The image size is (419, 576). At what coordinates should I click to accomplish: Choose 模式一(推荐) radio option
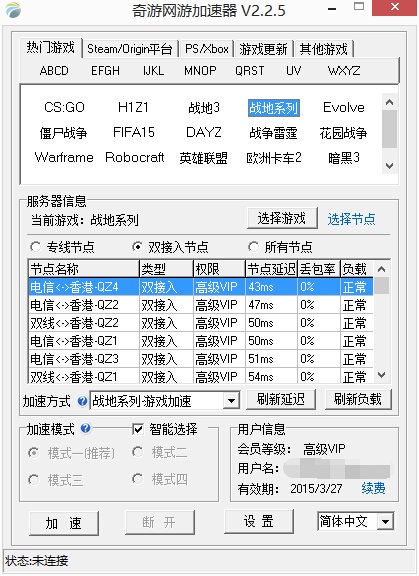34,453
